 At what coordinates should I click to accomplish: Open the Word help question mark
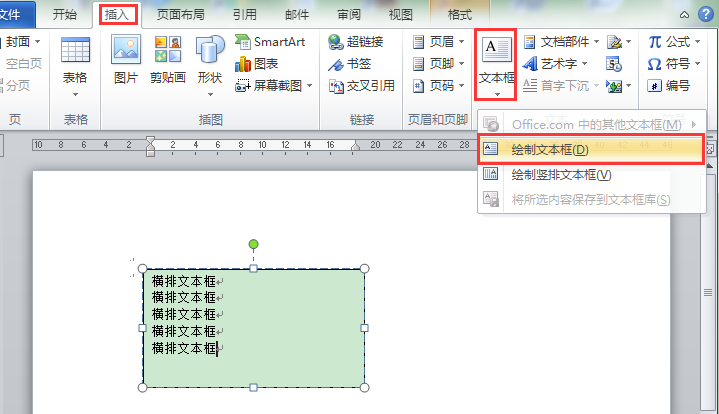pos(706,14)
